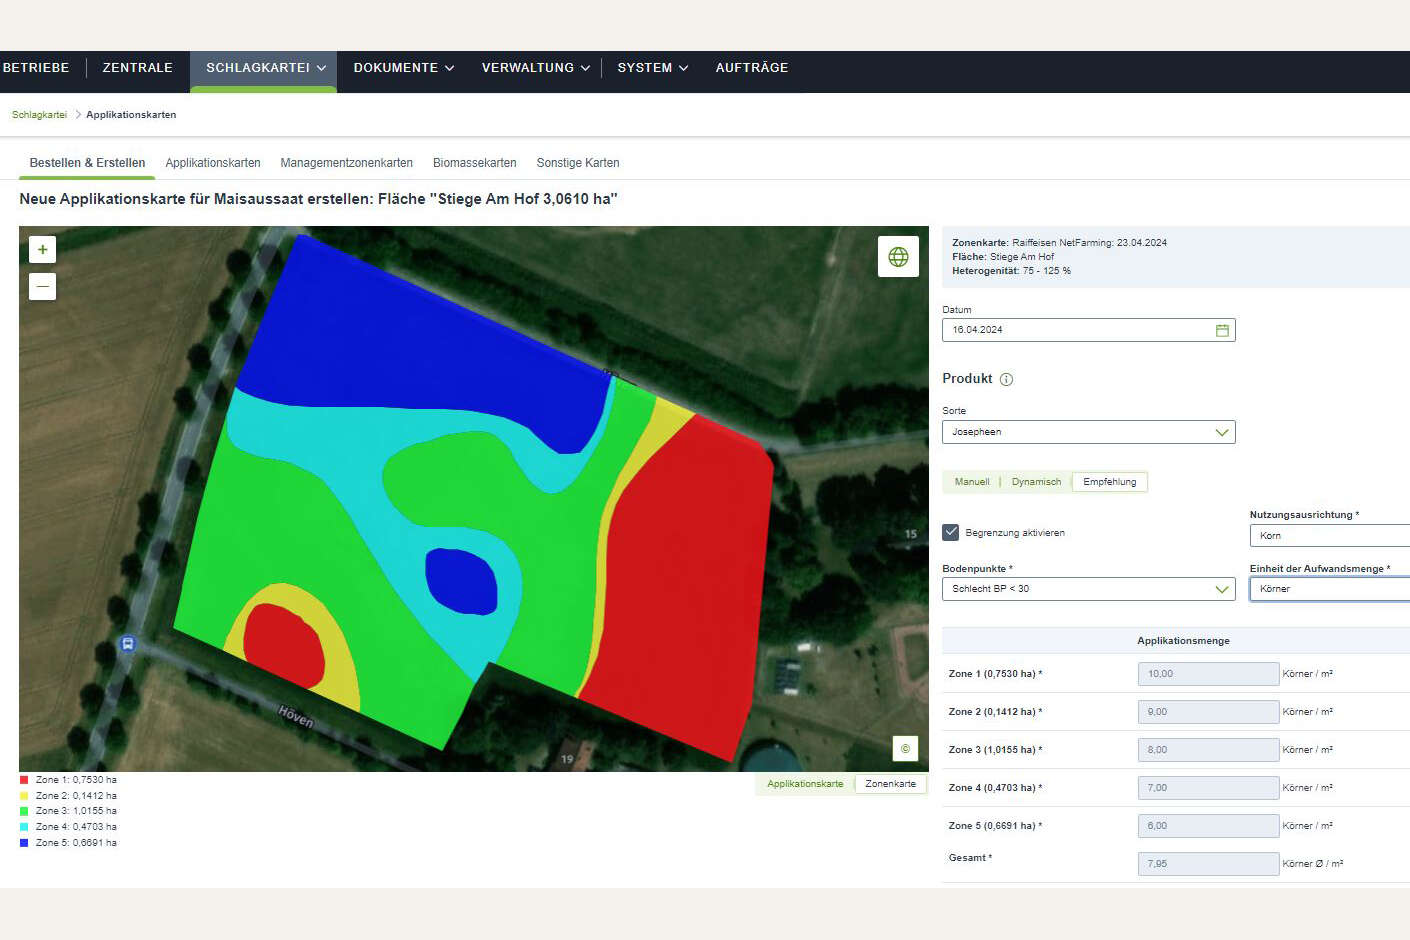Open the Nutzungsausrichtung dropdown Korn

point(1330,535)
